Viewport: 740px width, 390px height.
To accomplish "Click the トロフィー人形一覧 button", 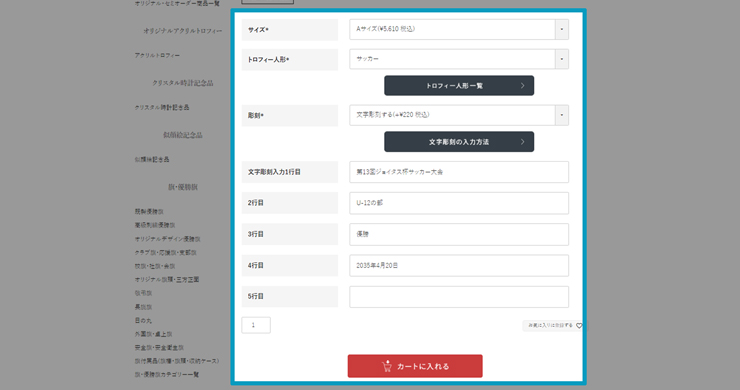I will click(459, 85).
